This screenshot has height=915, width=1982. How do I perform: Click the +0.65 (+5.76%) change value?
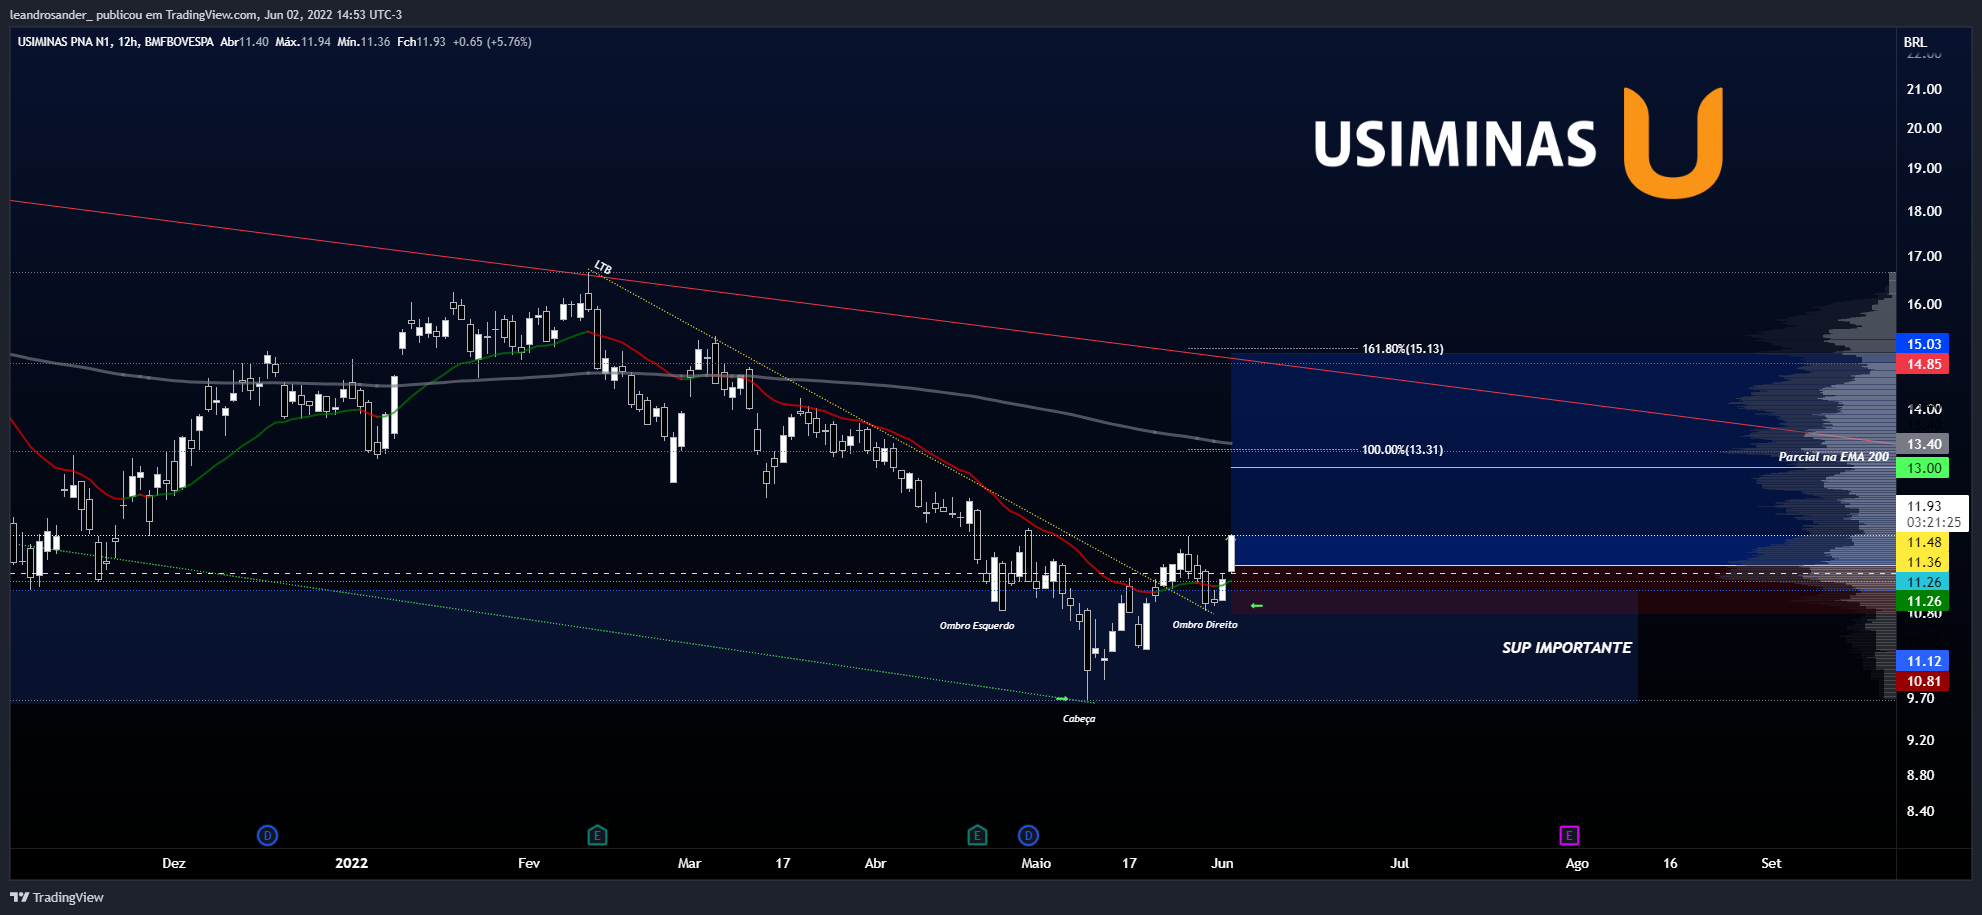point(492,42)
